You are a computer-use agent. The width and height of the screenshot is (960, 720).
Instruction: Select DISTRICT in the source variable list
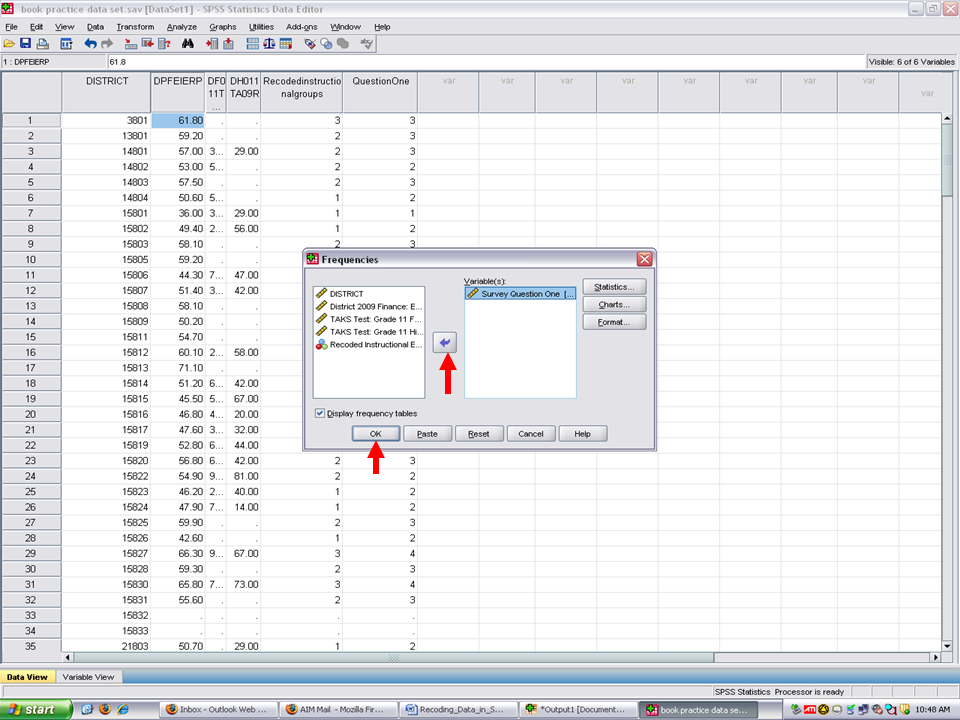[346, 294]
